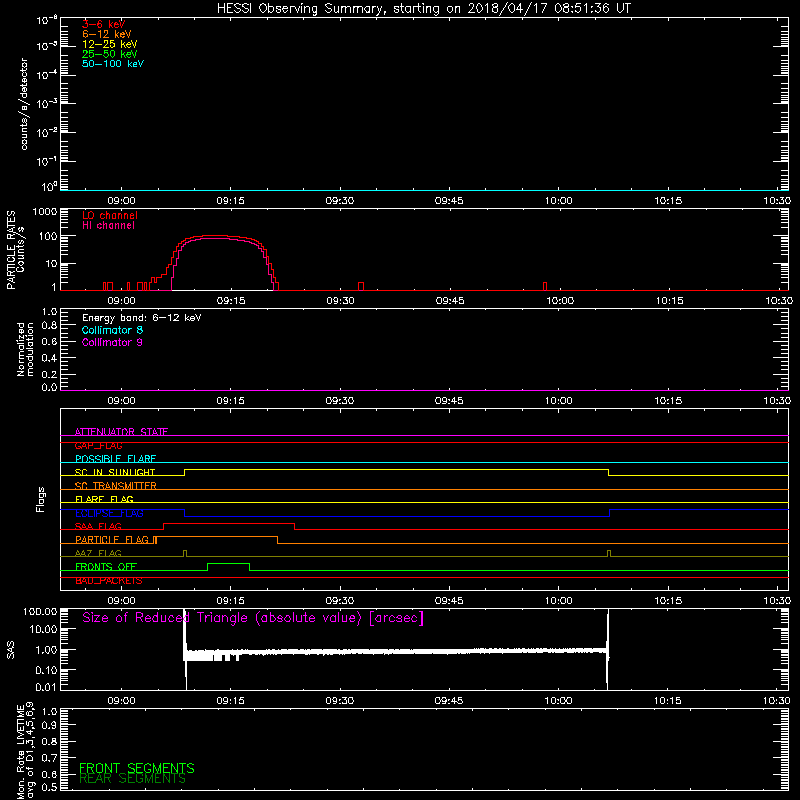Click the SC_IN_SUNLIGHT flag label
The height and width of the screenshot is (800, 800).
coord(115,472)
